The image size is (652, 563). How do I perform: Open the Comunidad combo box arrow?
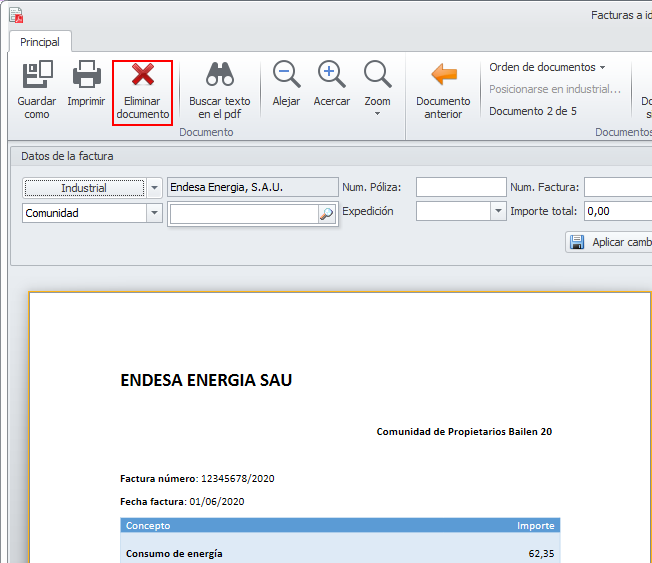154,213
